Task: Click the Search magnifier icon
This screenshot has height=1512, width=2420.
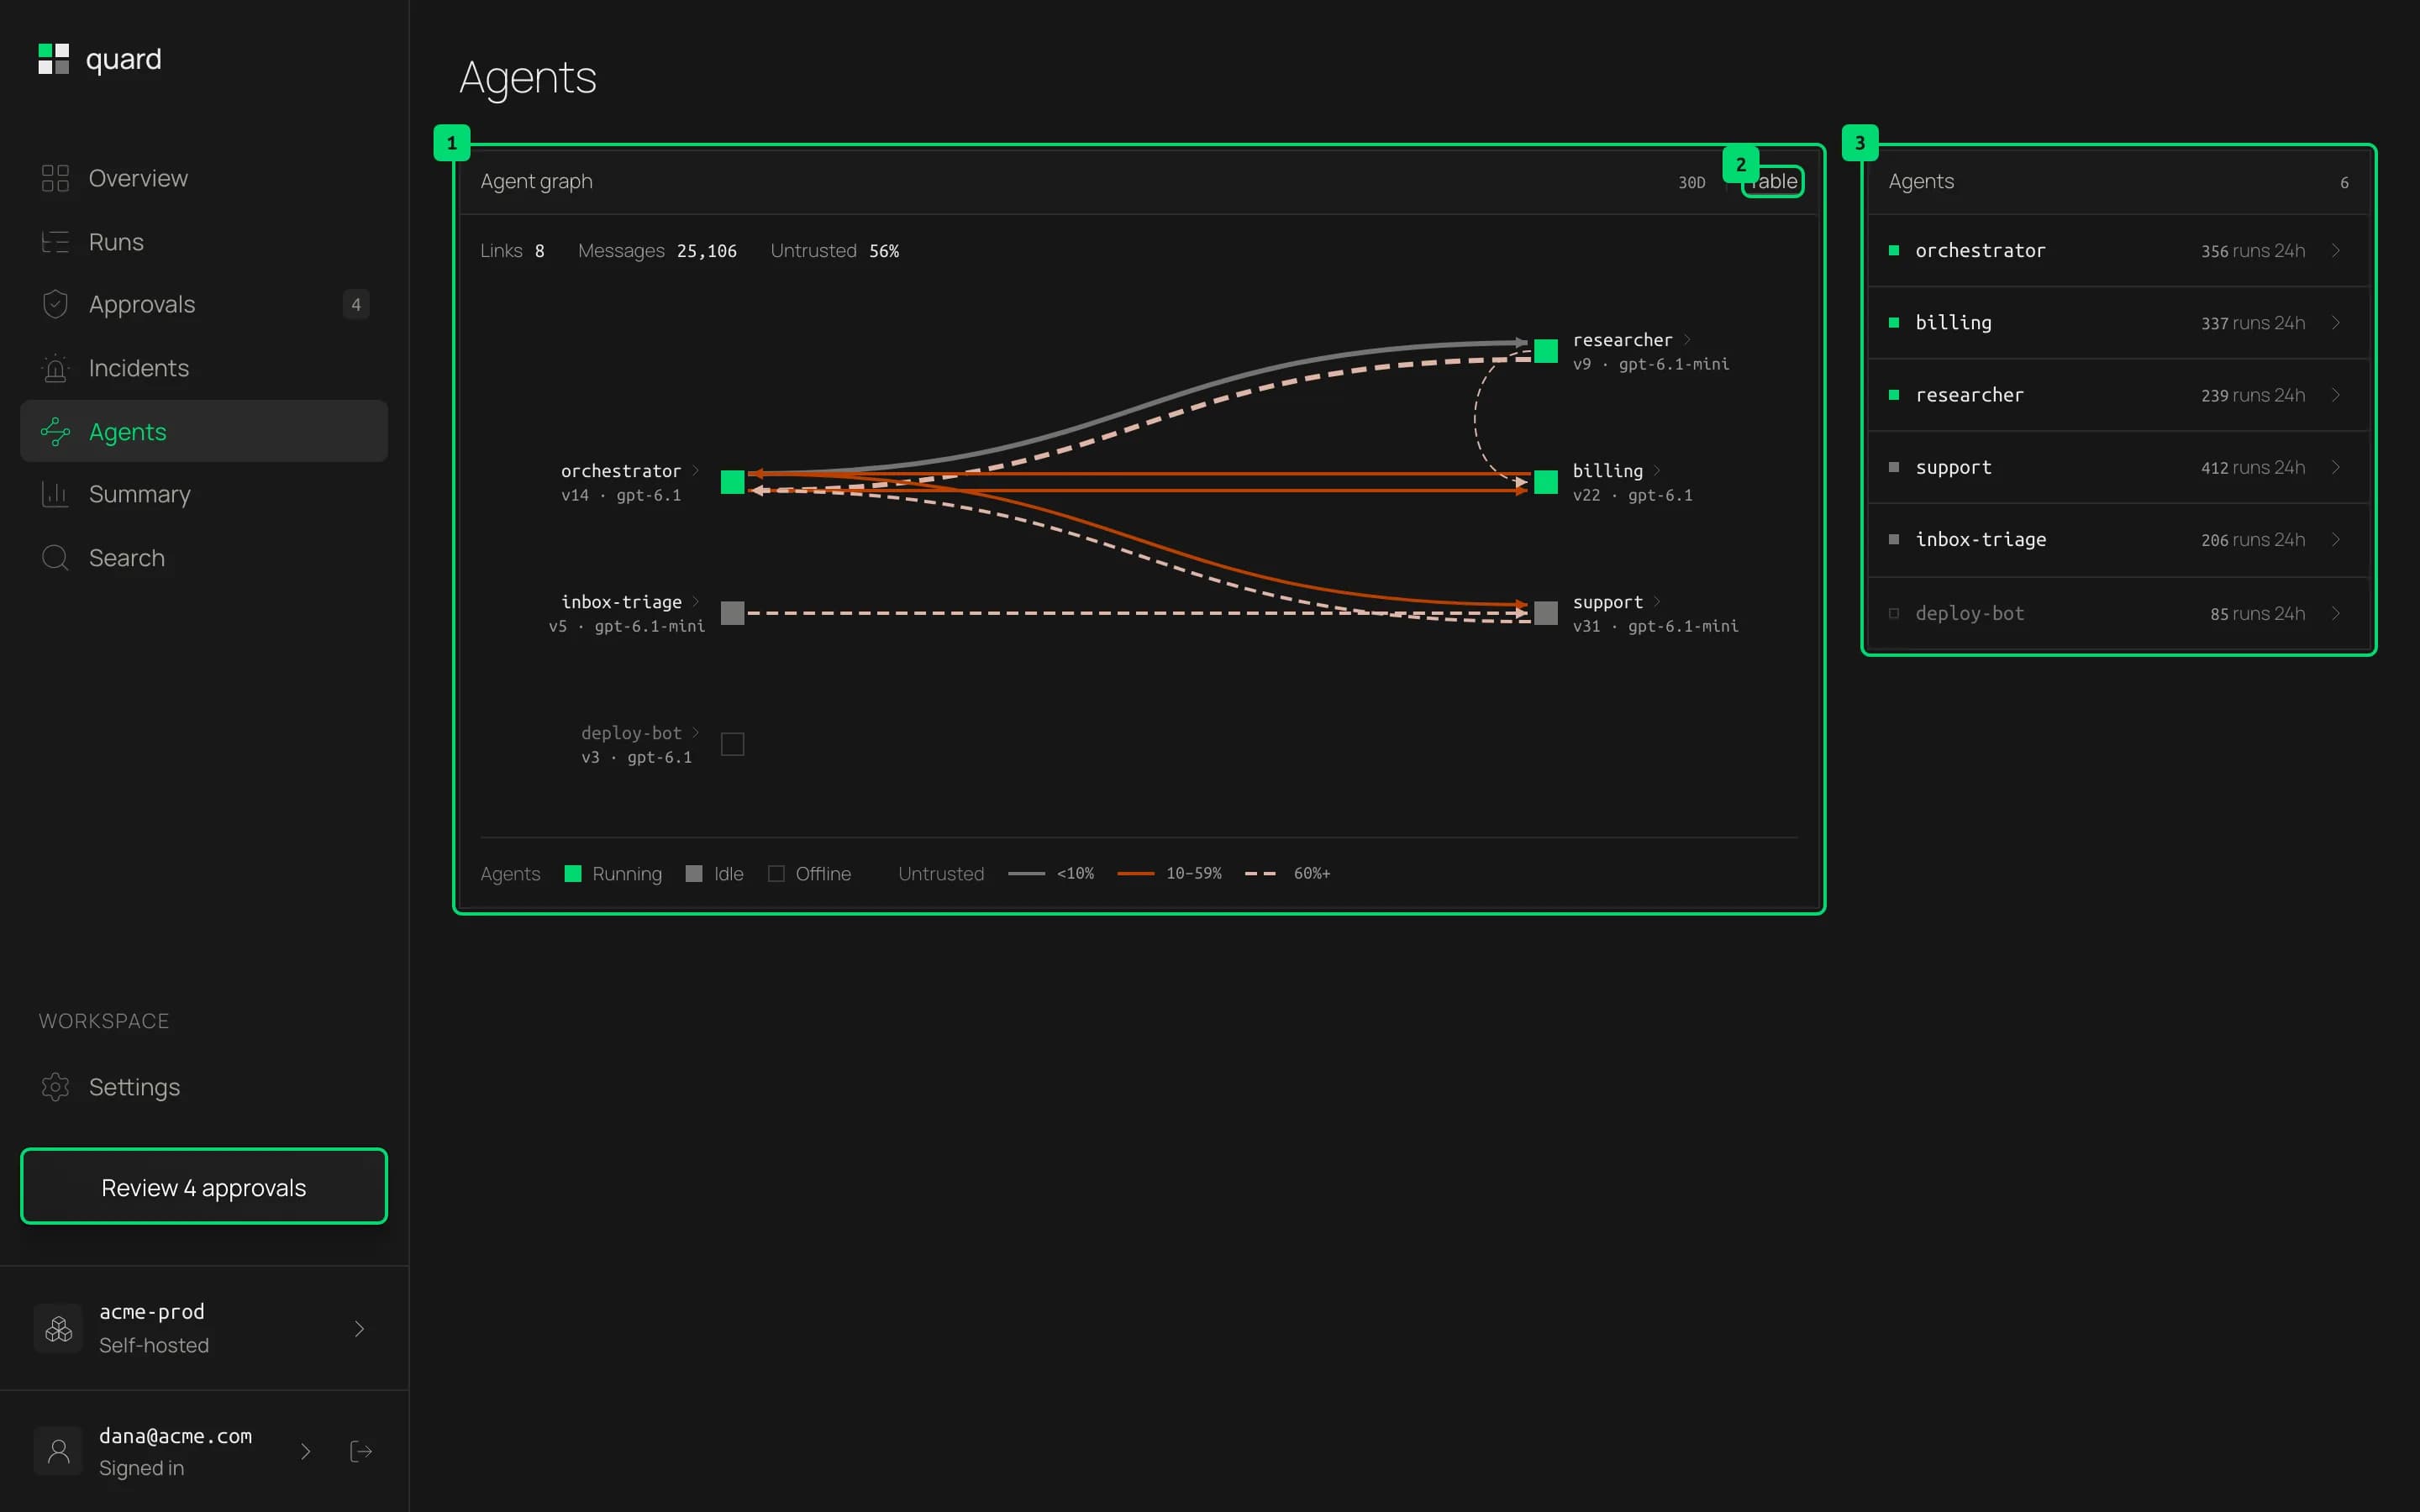Action: tap(55, 558)
